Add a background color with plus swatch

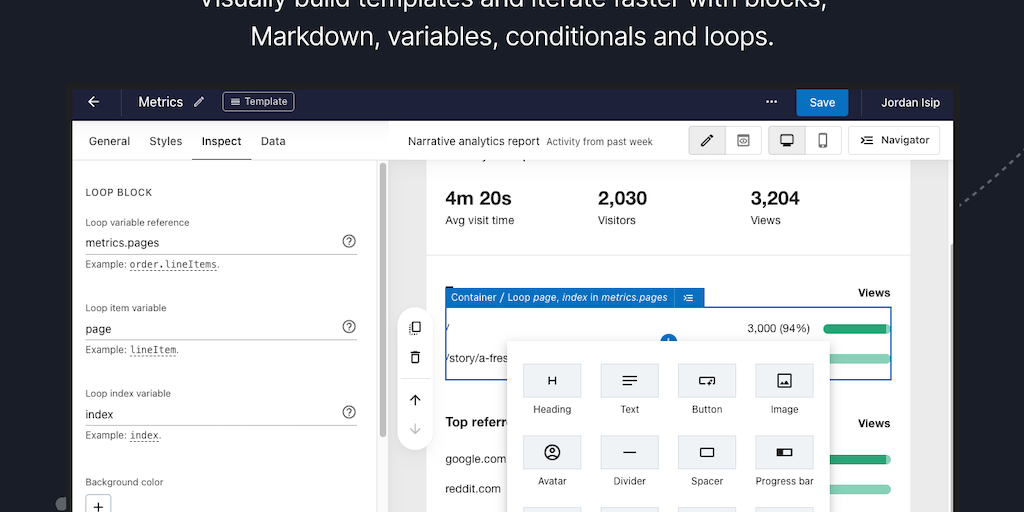pyautogui.click(x=99, y=505)
